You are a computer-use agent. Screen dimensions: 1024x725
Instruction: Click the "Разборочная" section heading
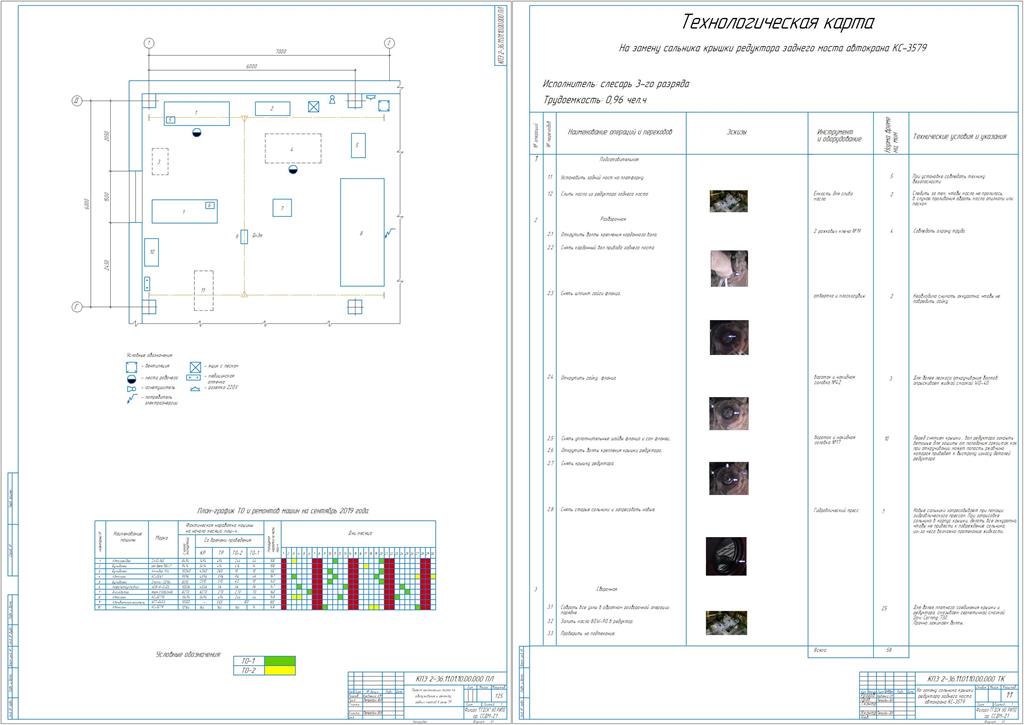[613, 219]
